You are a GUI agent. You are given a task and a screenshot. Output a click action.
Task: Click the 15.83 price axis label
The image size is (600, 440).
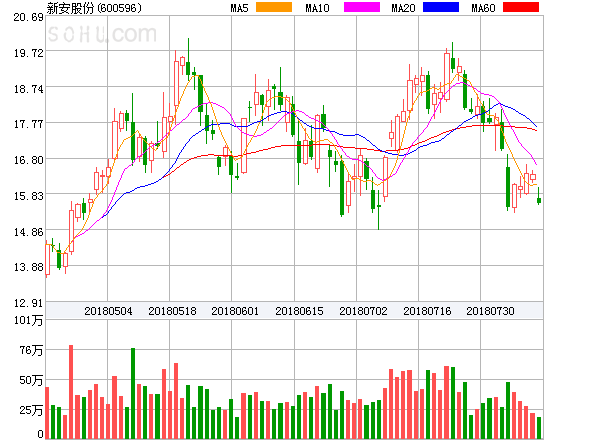tap(28, 196)
